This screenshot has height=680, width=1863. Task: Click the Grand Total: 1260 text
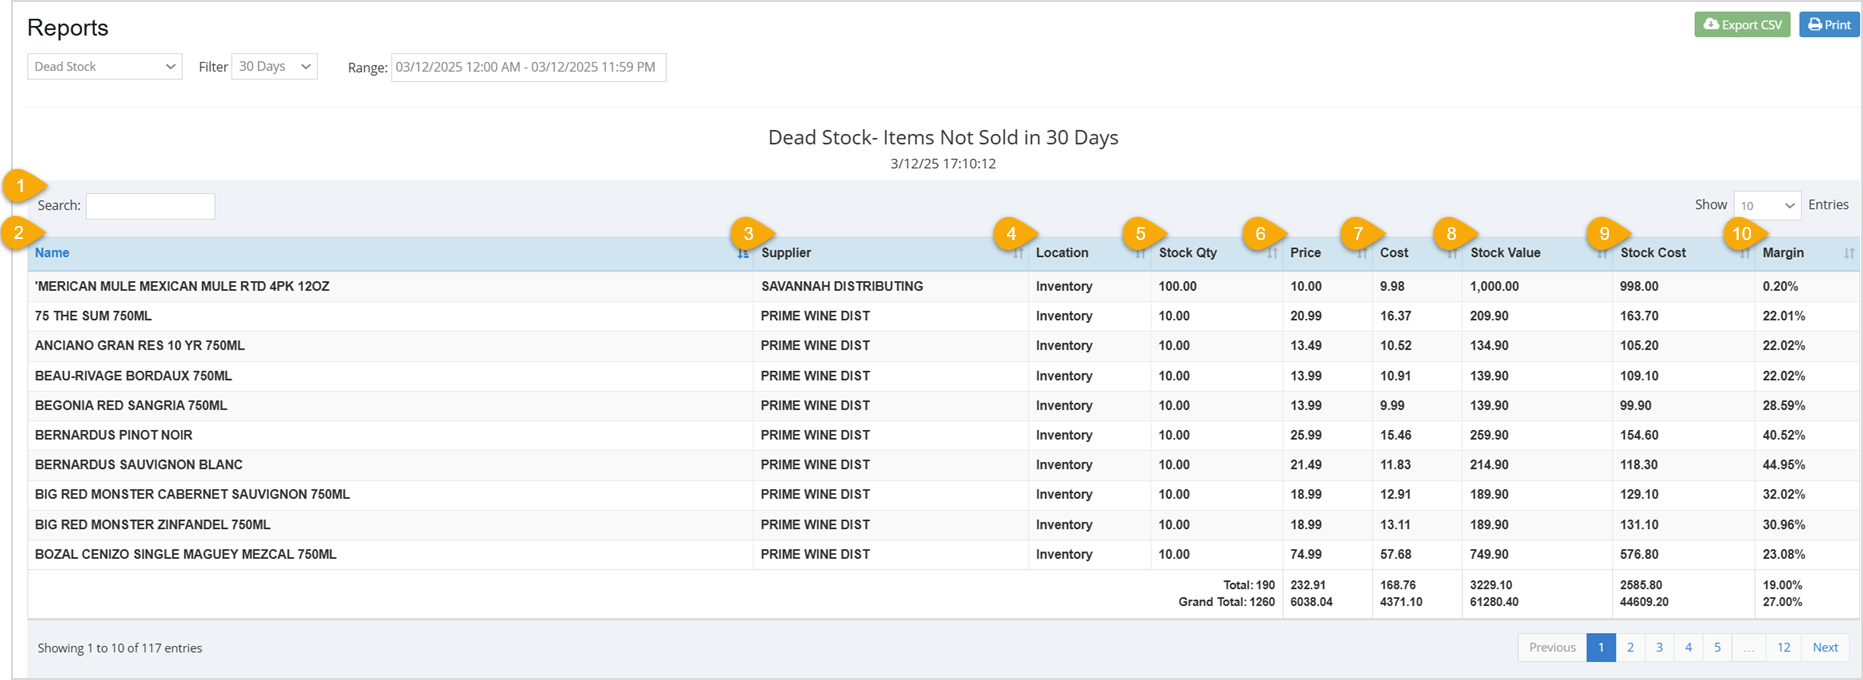pyautogui.click(x=1226, y=603)
